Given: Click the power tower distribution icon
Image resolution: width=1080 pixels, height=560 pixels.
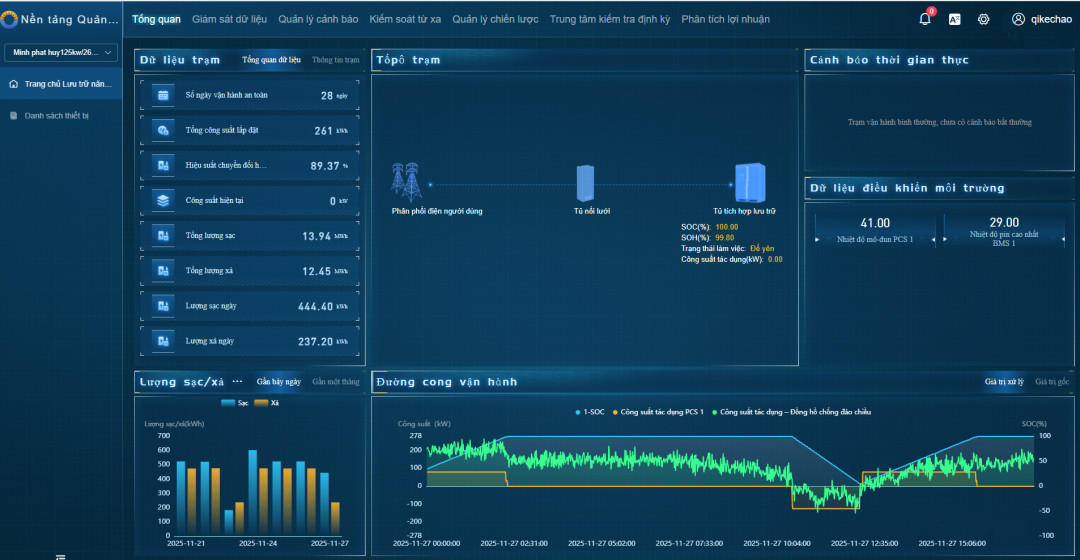Looking at the screenshot, I should (405, 183).
